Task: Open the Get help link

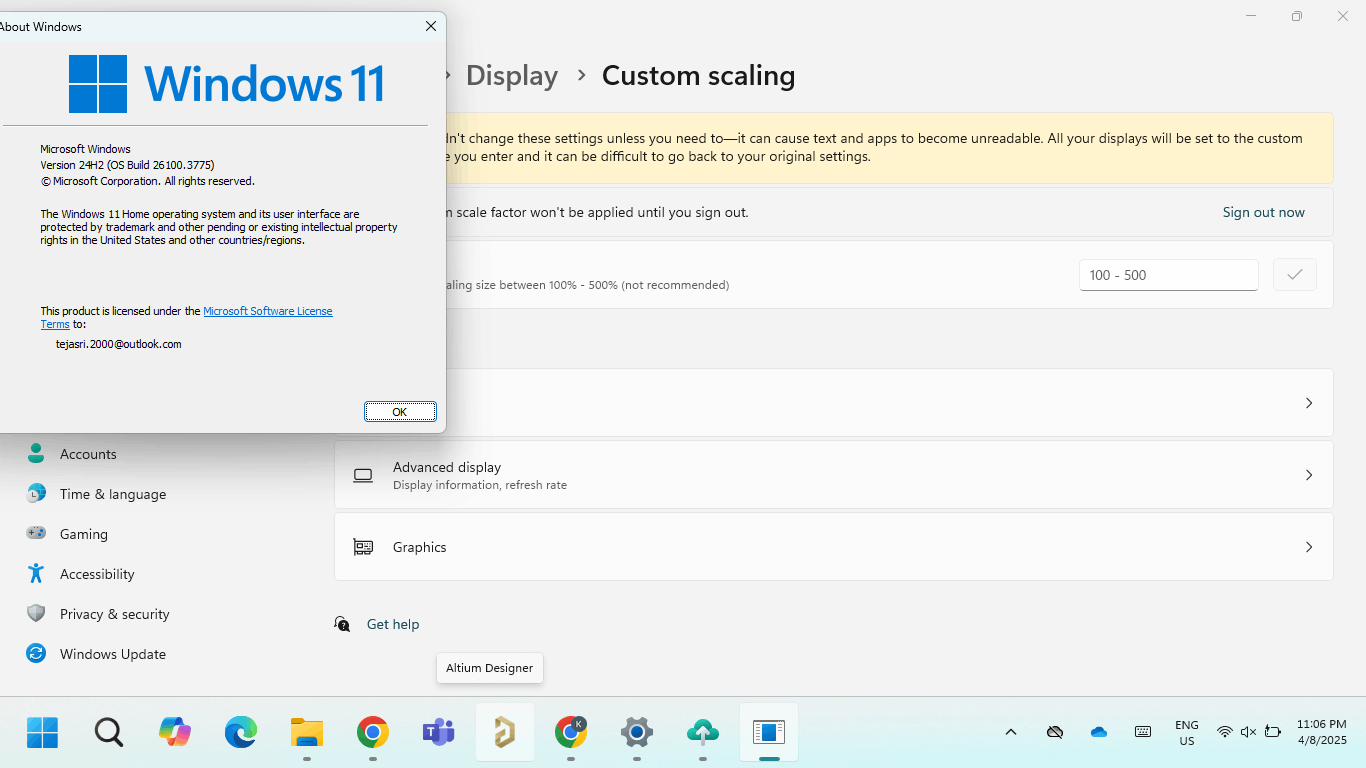Action: point(393,624)
